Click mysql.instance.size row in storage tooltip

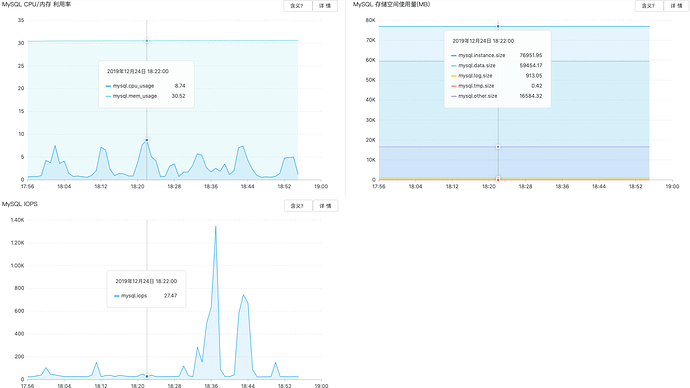tap(497, 55)
